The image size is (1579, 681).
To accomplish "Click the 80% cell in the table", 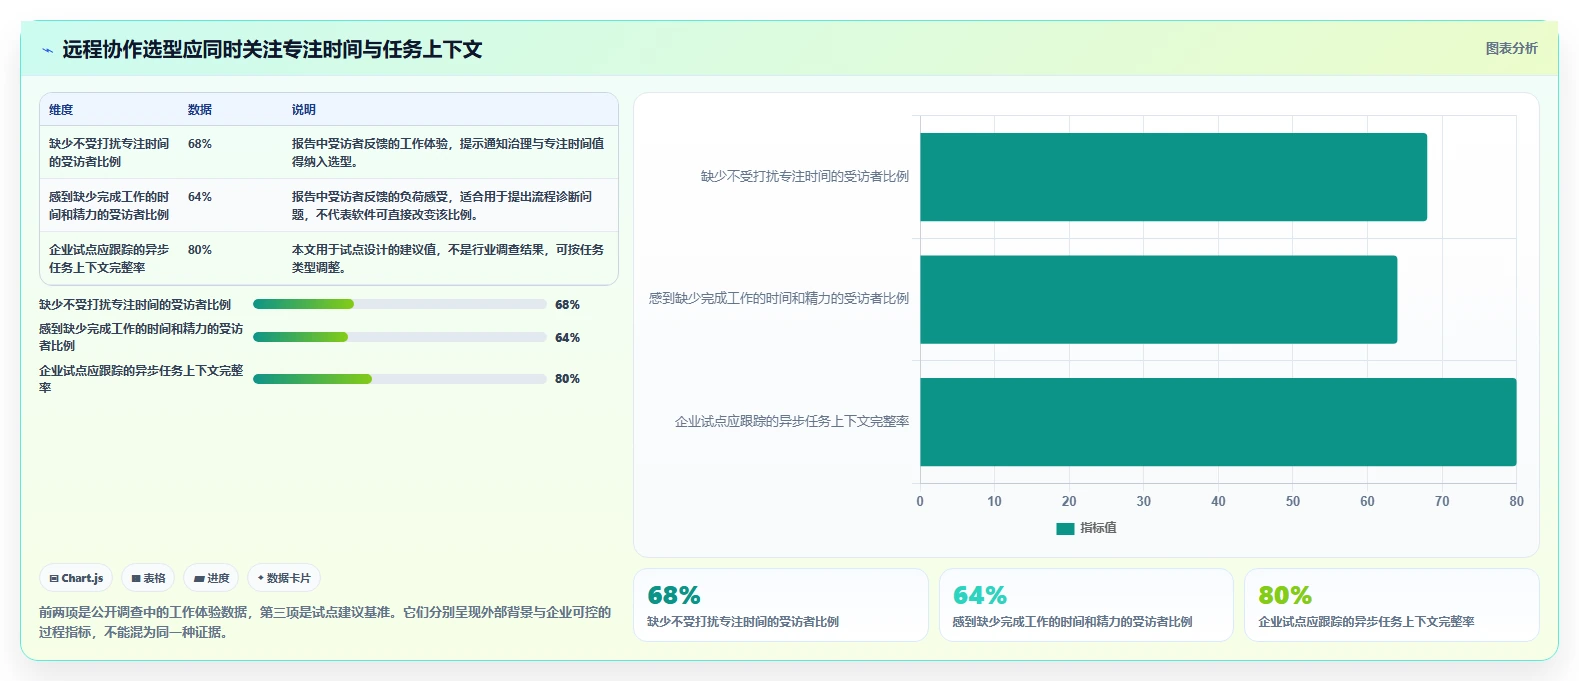I will tap(200, 250).
